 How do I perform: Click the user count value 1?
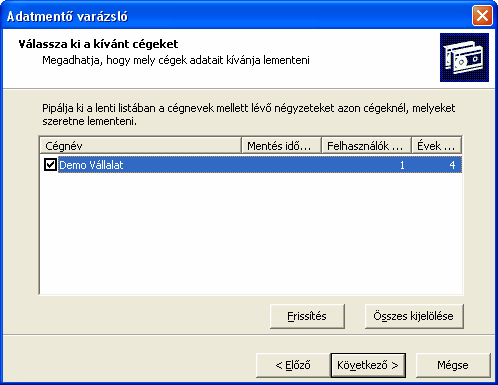402,165
